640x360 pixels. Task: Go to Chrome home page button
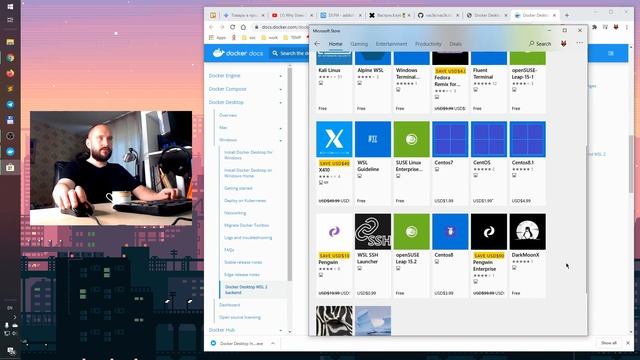(243, 27)
